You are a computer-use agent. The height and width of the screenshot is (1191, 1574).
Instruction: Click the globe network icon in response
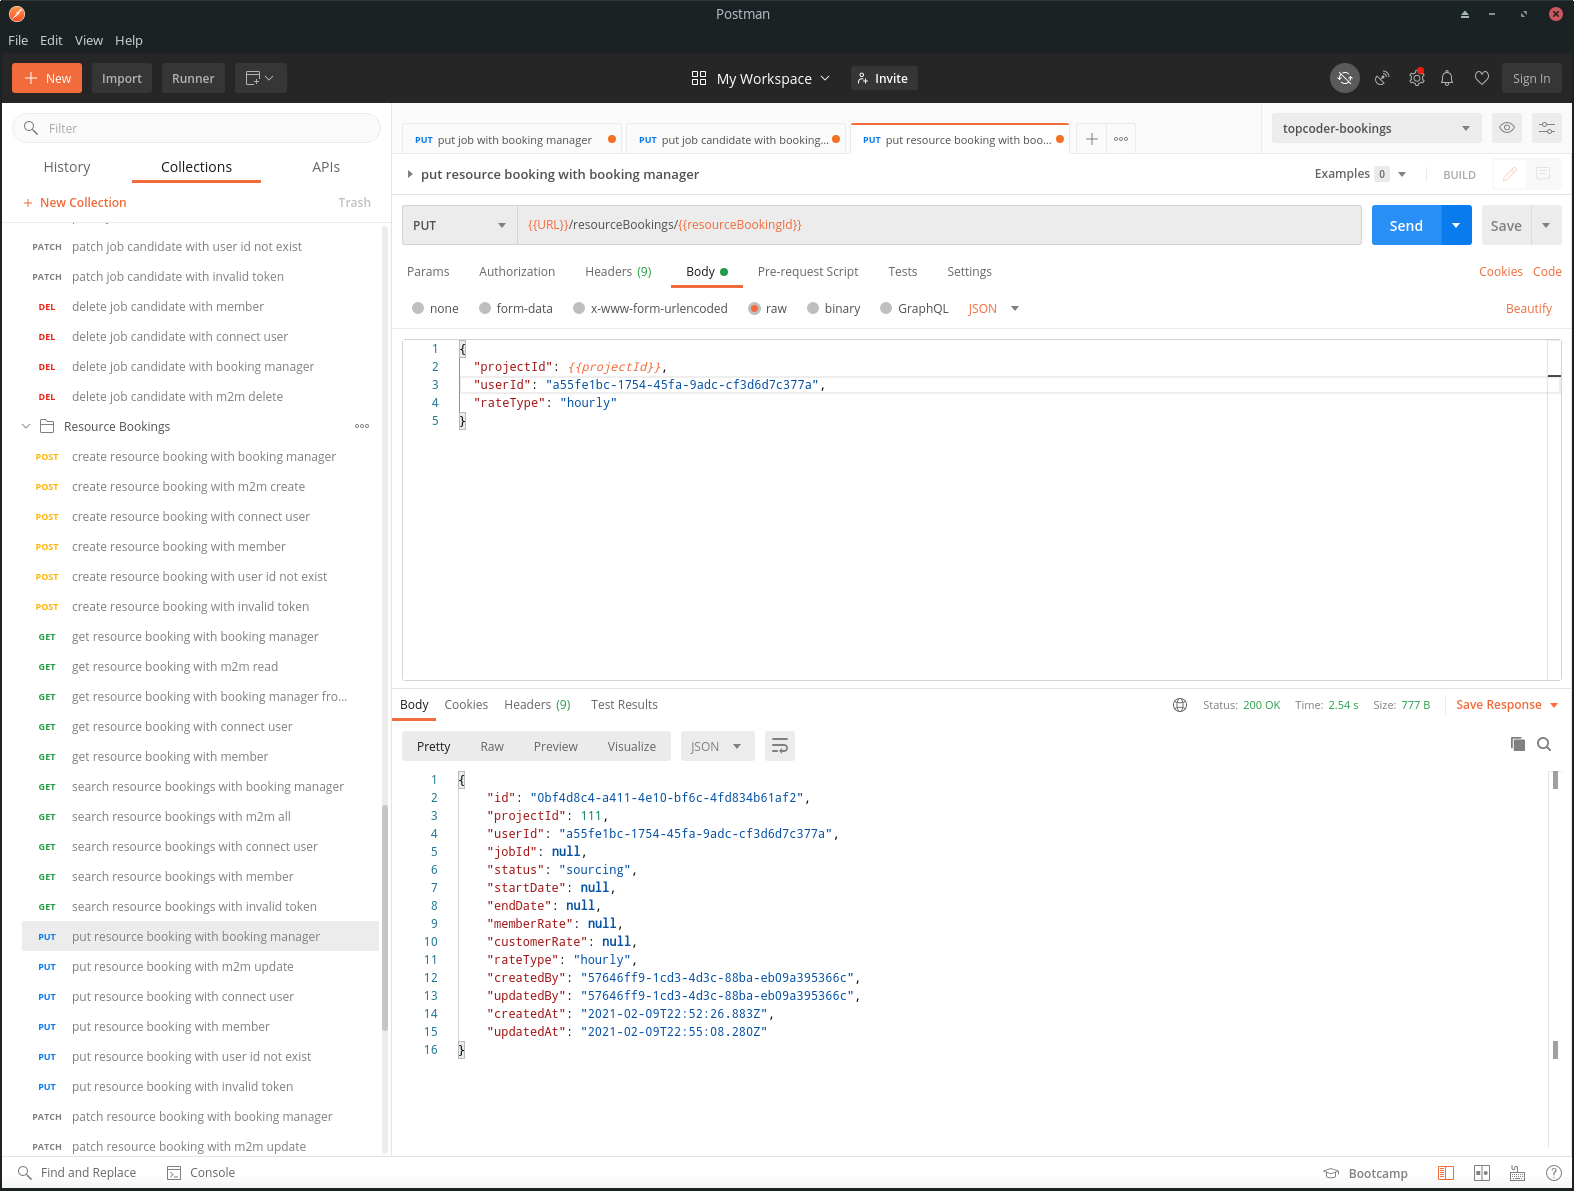click(x=1180, y=705)
